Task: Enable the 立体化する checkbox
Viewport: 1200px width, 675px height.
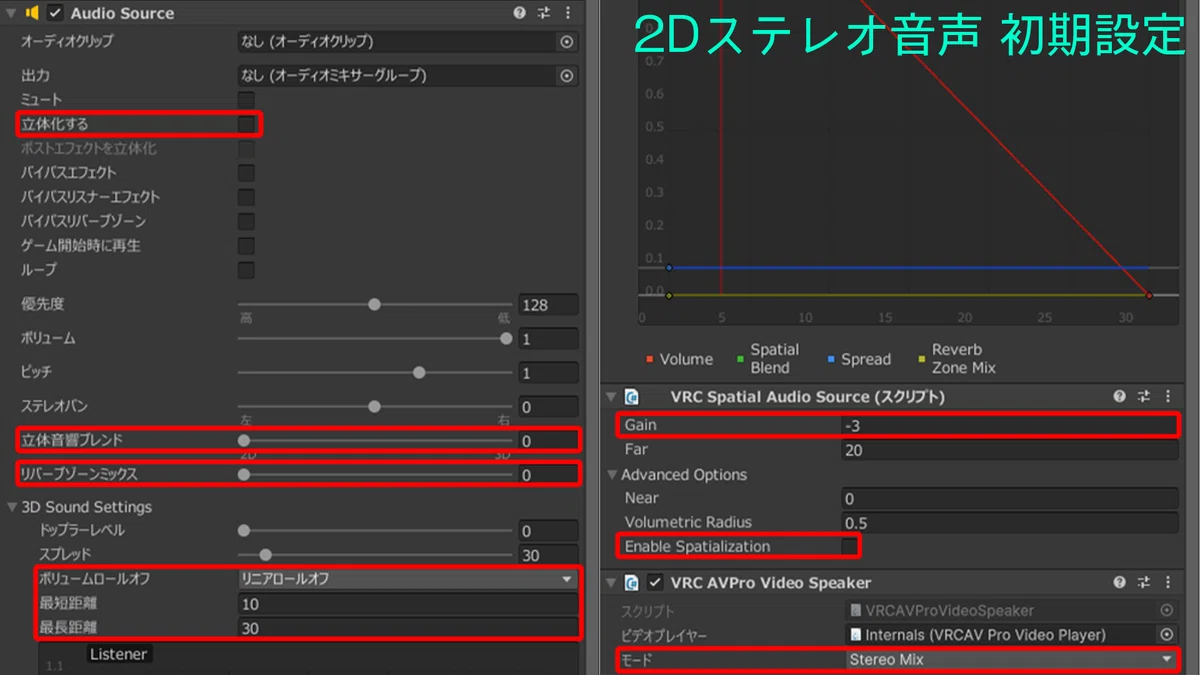Action: click(246, 124)
